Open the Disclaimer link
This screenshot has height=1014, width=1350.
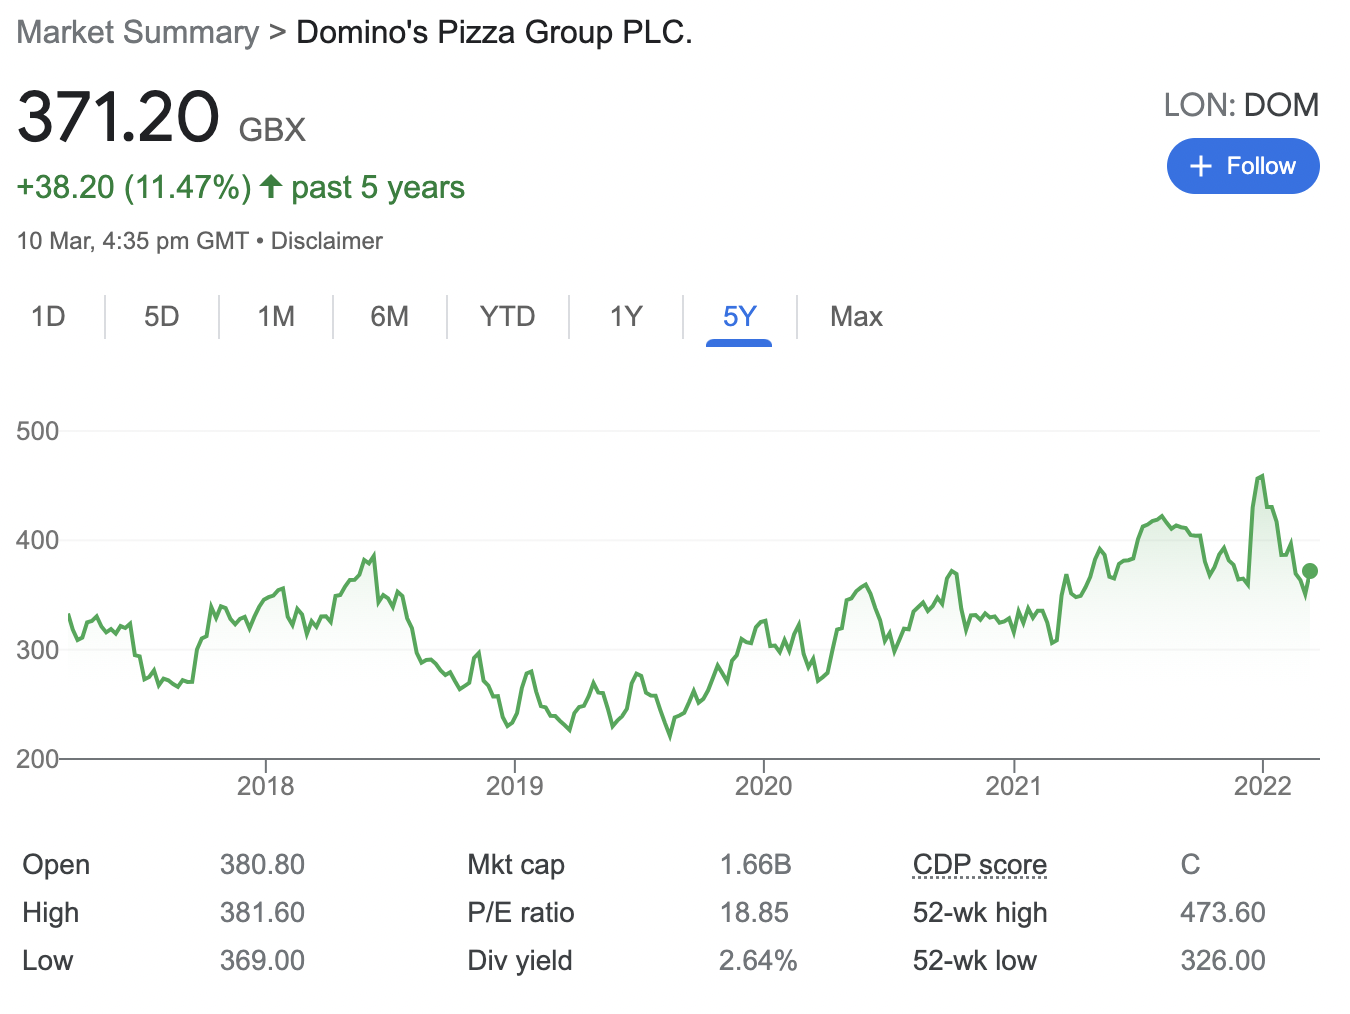click(x=326, y=241)
